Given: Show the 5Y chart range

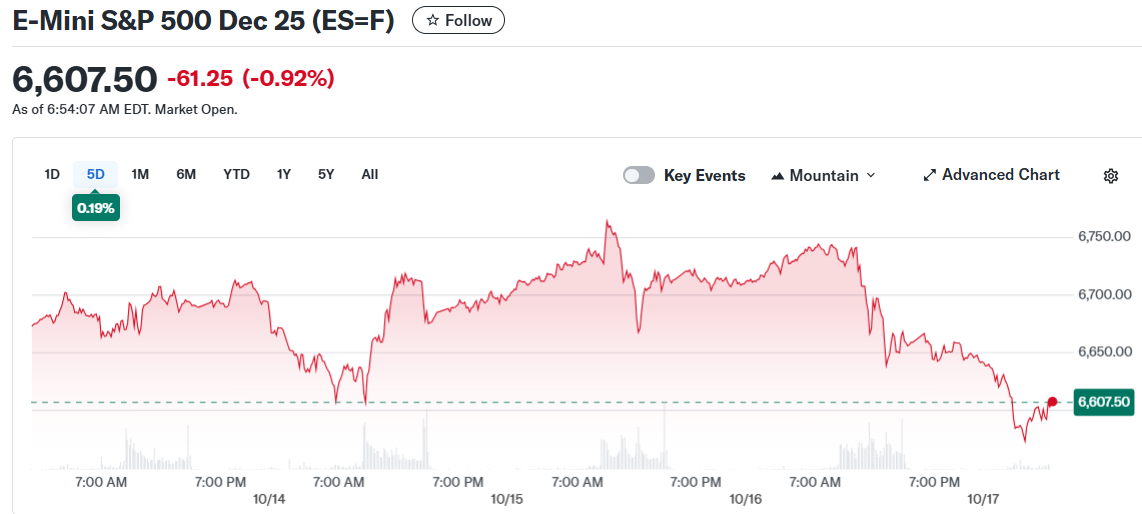Looking at the screenshot, I should click(x=326, y=174).
